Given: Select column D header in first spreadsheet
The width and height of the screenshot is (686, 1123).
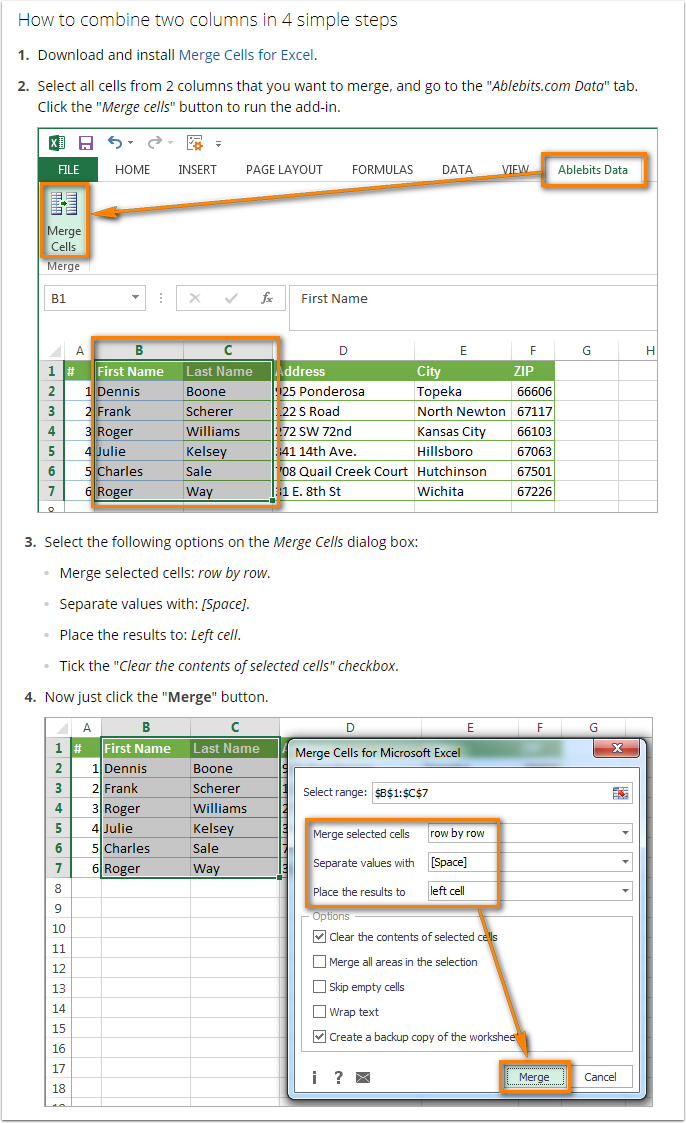Looking at the screenshot, I should [x=344, y=350].
